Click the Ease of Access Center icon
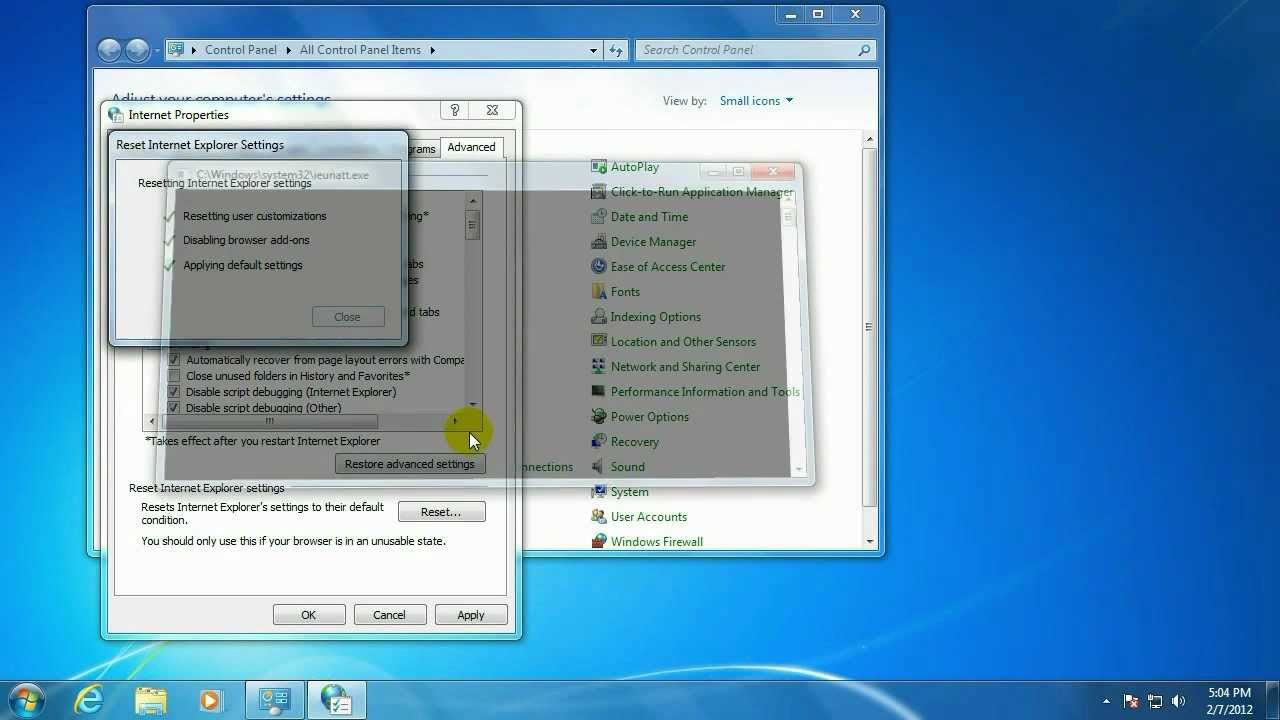Screen dimensions: 1280x720 point(599,267)
